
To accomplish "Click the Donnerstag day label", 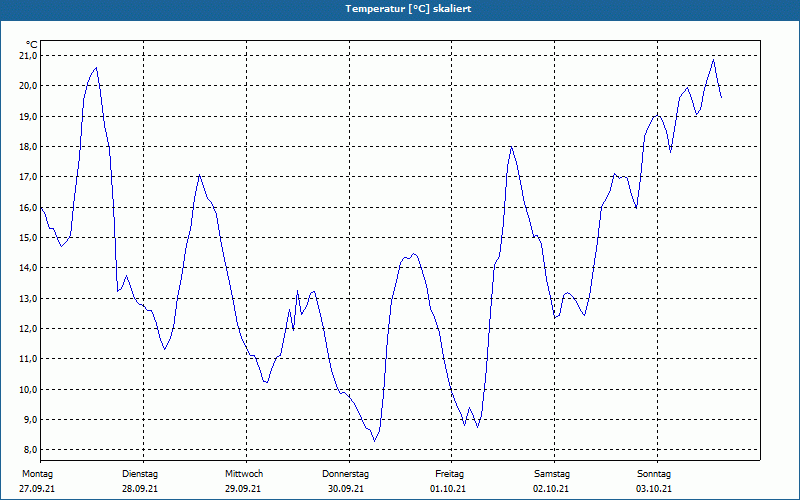I will (345, 474).
